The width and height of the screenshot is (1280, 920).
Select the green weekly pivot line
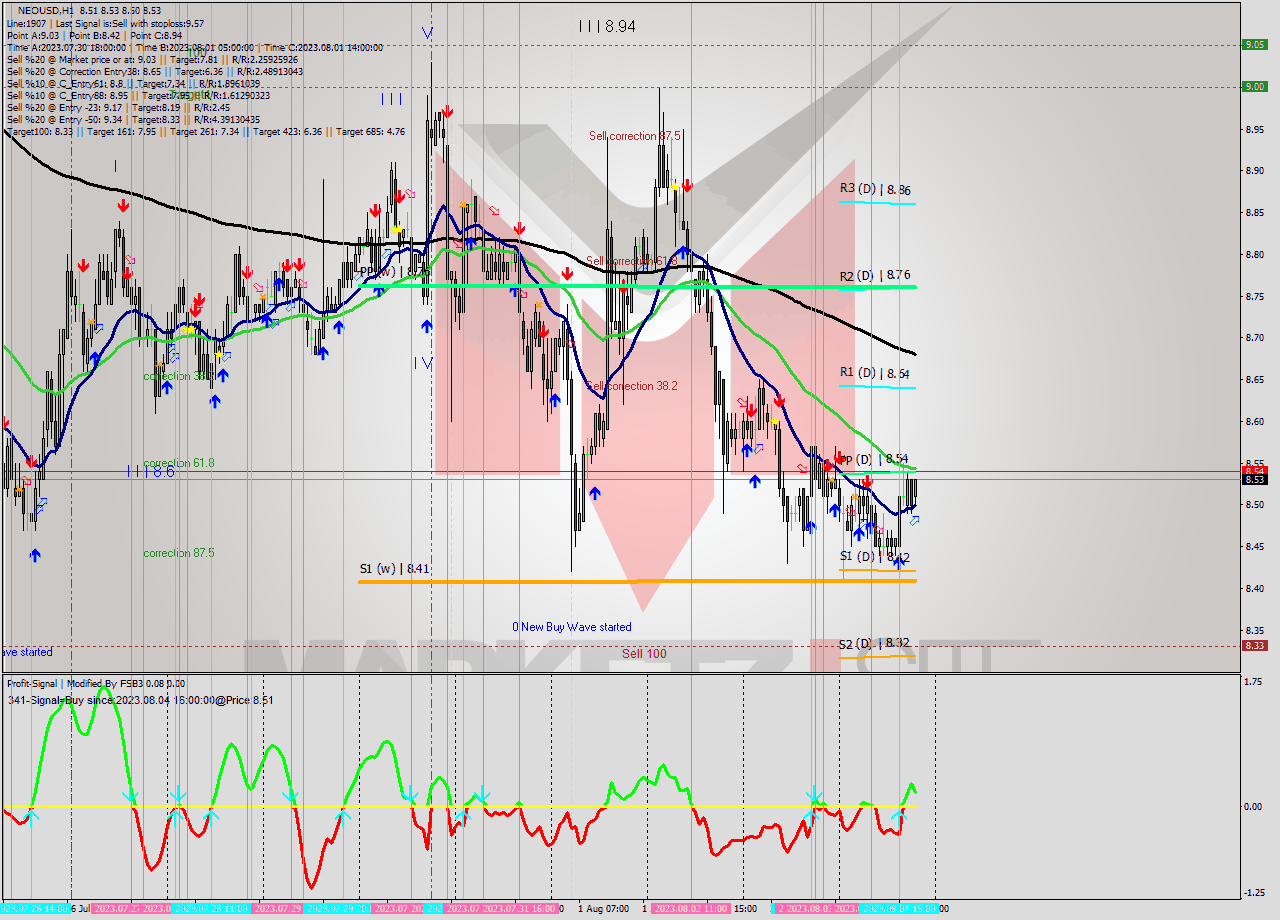pos(637,286)
